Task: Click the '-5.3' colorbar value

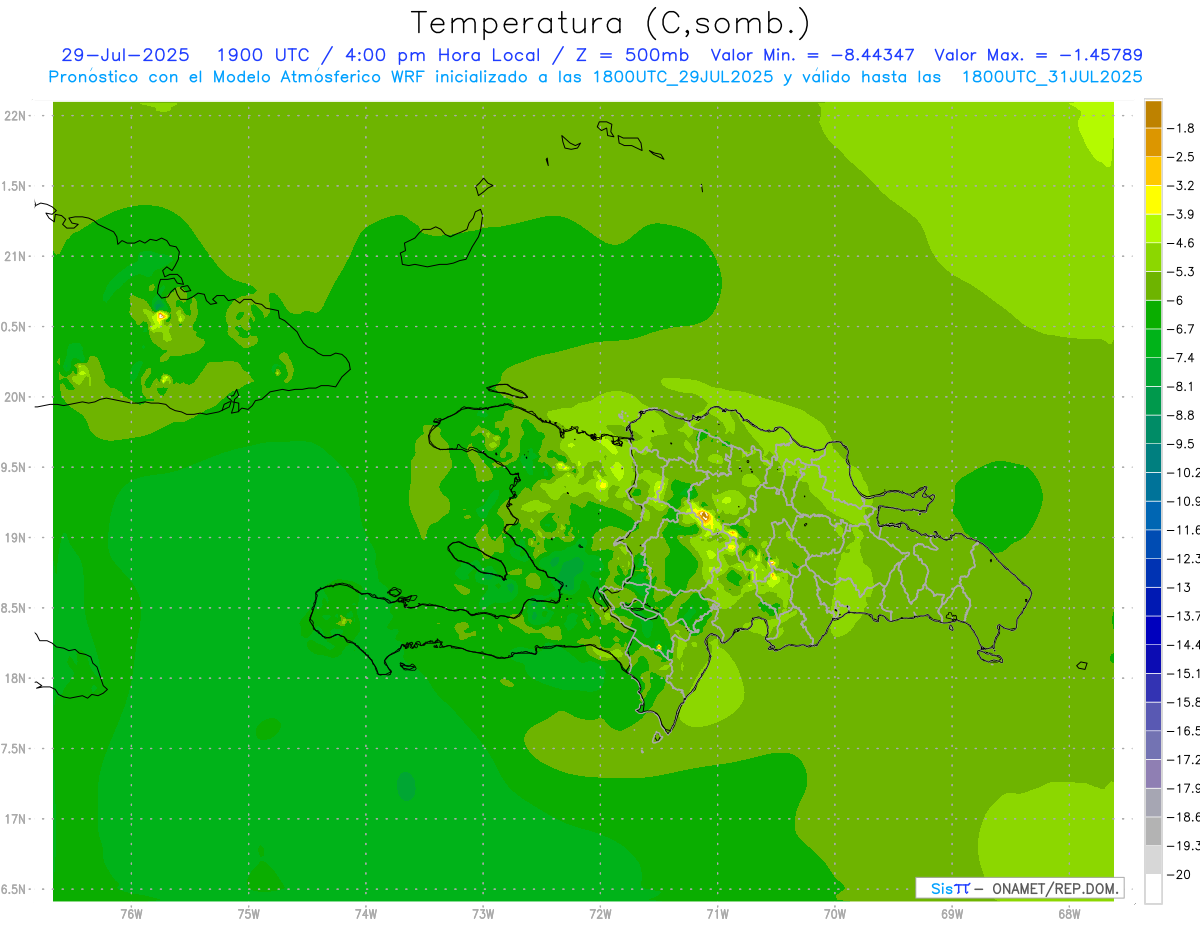Action: click(1181, 272)
